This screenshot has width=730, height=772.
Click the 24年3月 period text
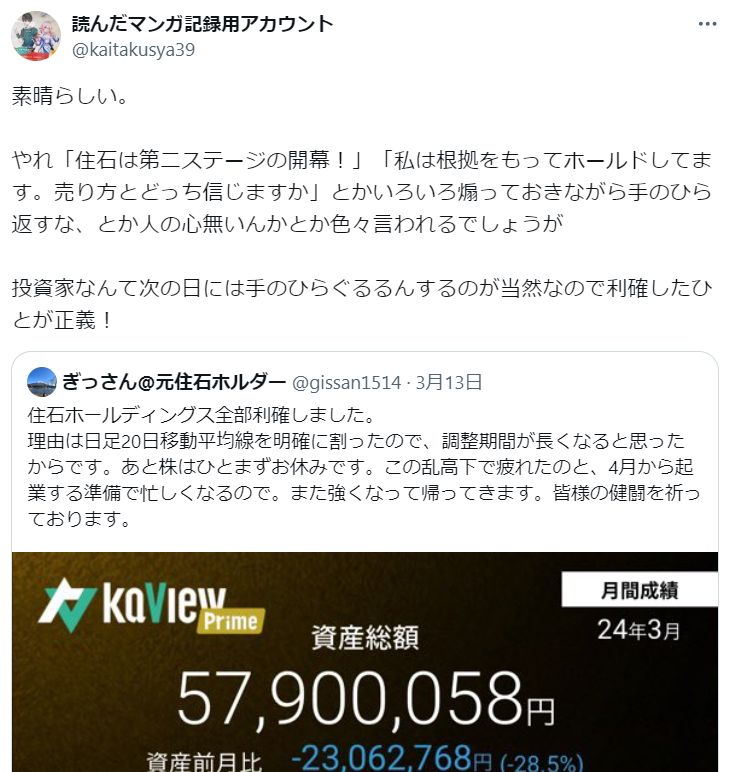[x=638, y=630]
